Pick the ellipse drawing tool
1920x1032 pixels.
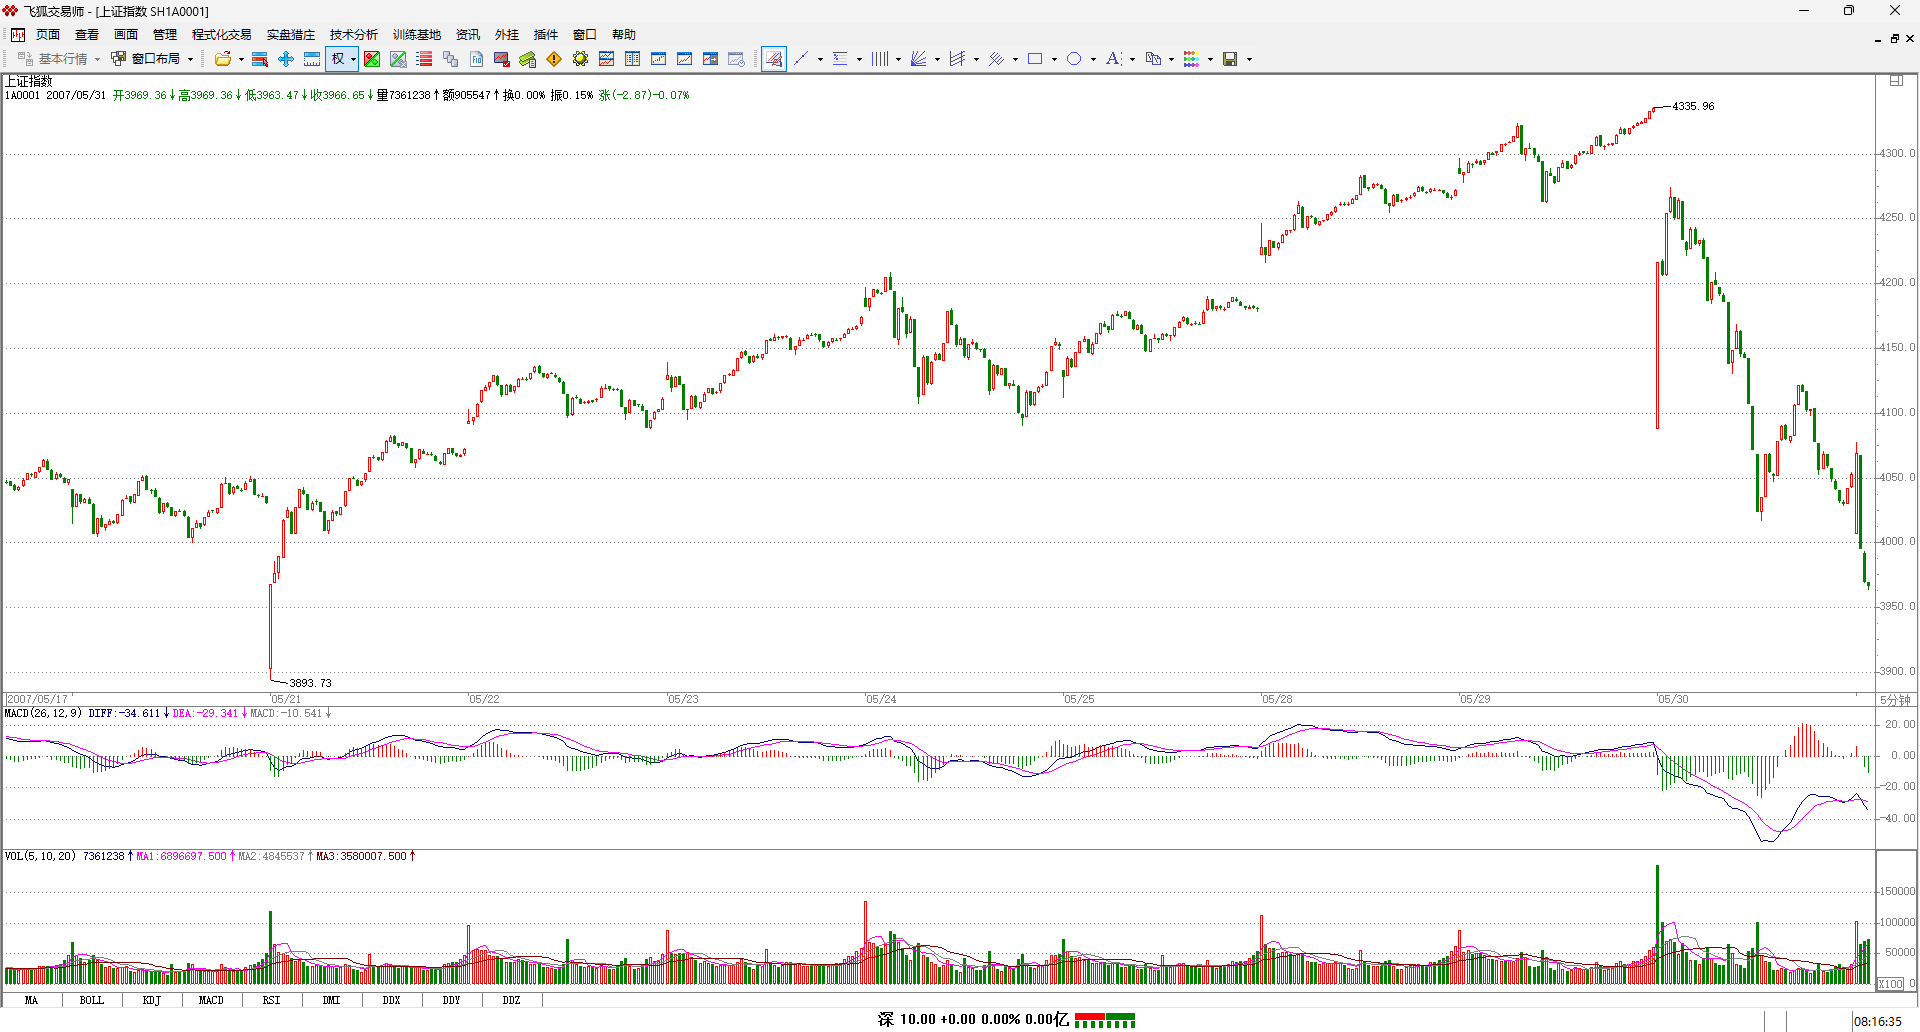click(x=1074, y=59)
